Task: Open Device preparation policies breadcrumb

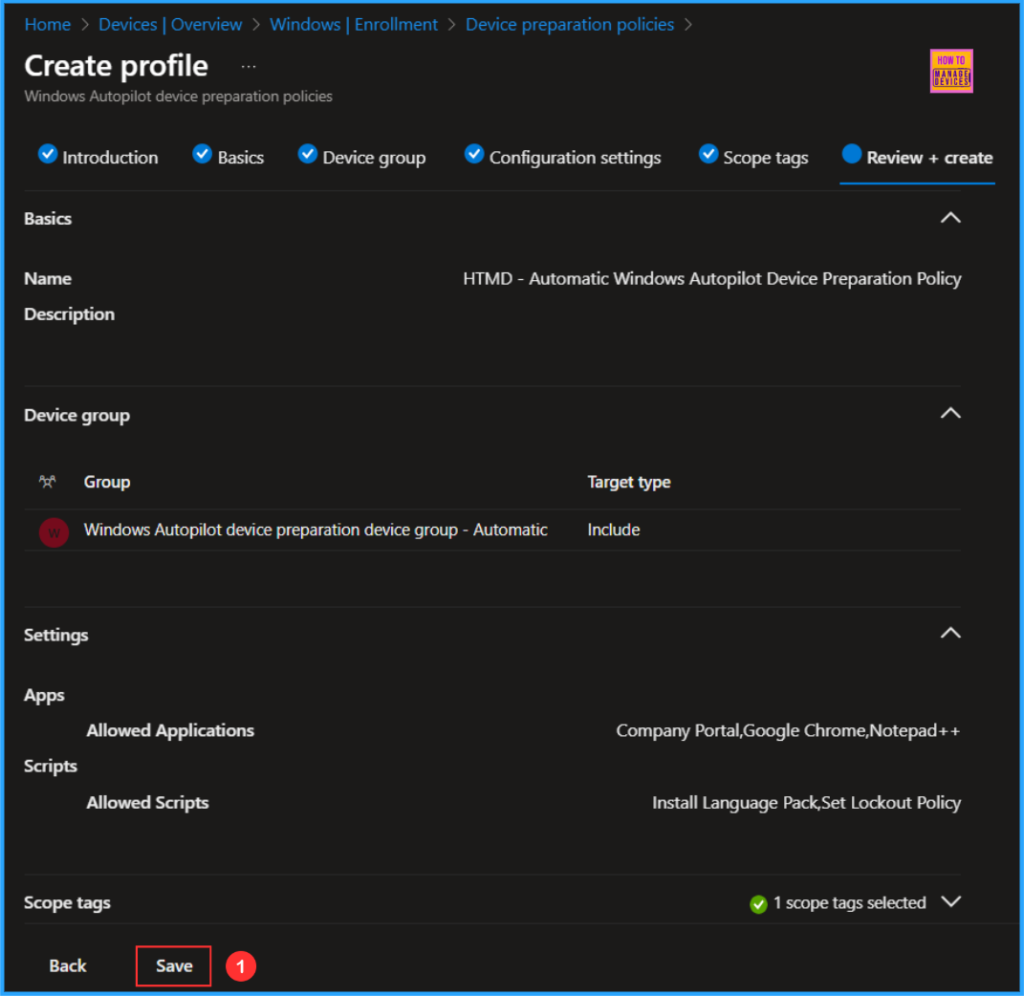Action: click(569, 25)
